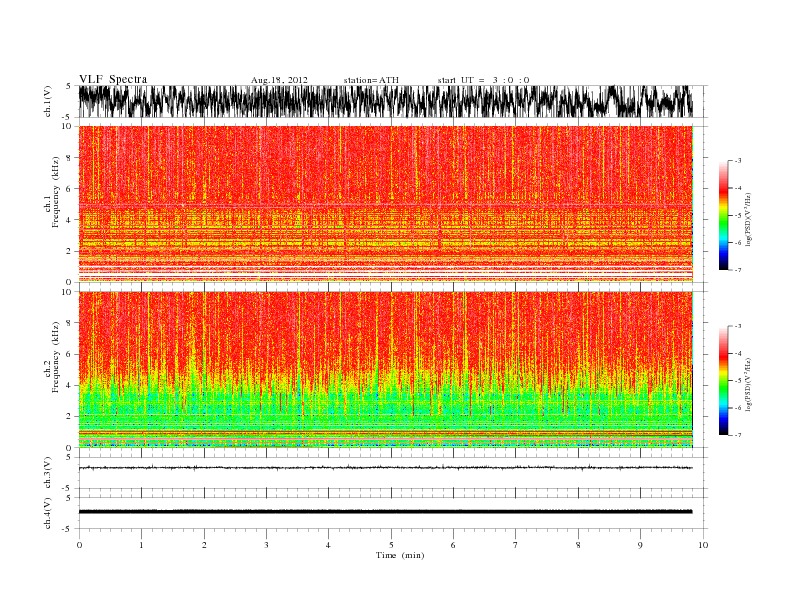Click the "log(PSD)(V²/Hz)" label beside ch.2 color scale
The height and width of the screenshot is (612, 792).
[x=749, y=384]
